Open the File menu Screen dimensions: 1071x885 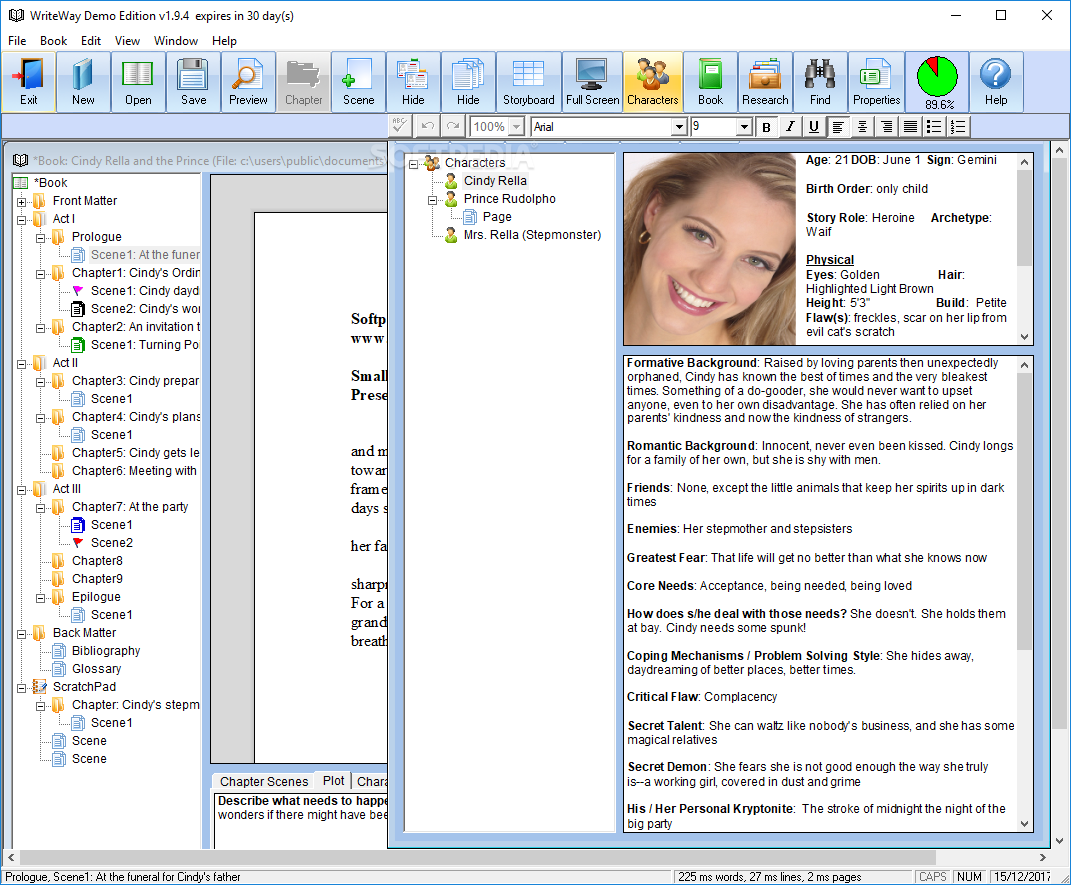pos(17,41)
